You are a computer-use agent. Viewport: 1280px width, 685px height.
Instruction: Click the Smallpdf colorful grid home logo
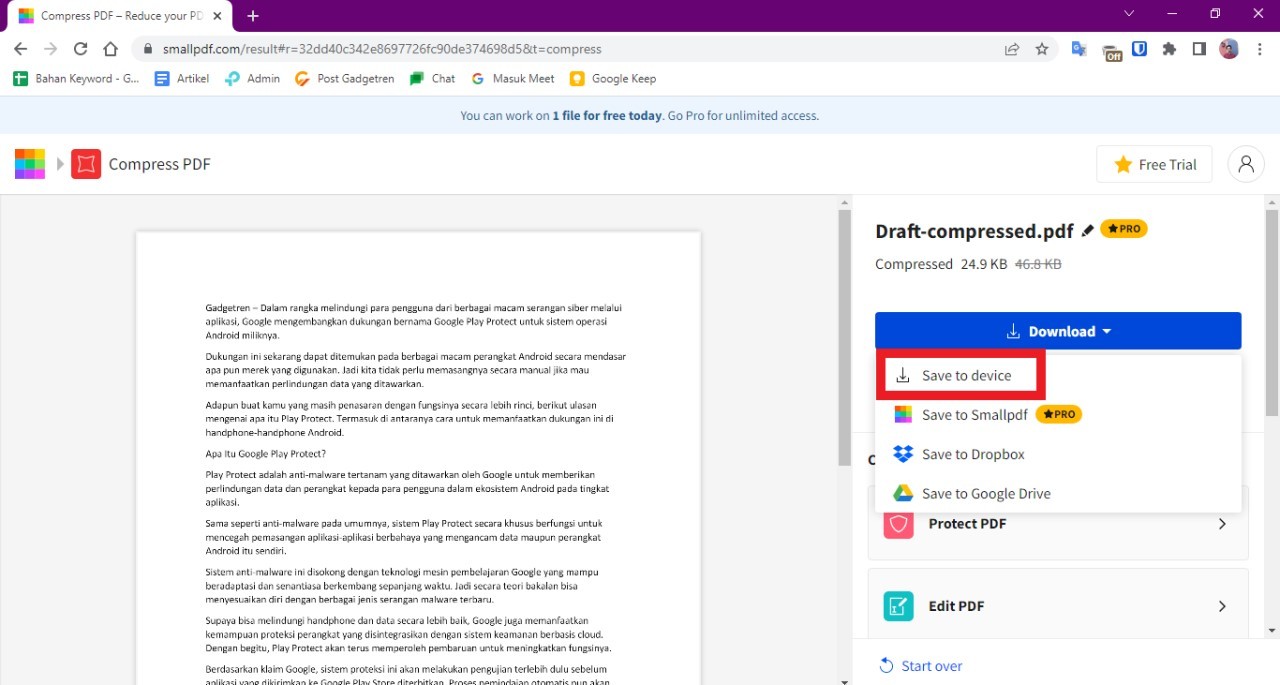[30, 163]
